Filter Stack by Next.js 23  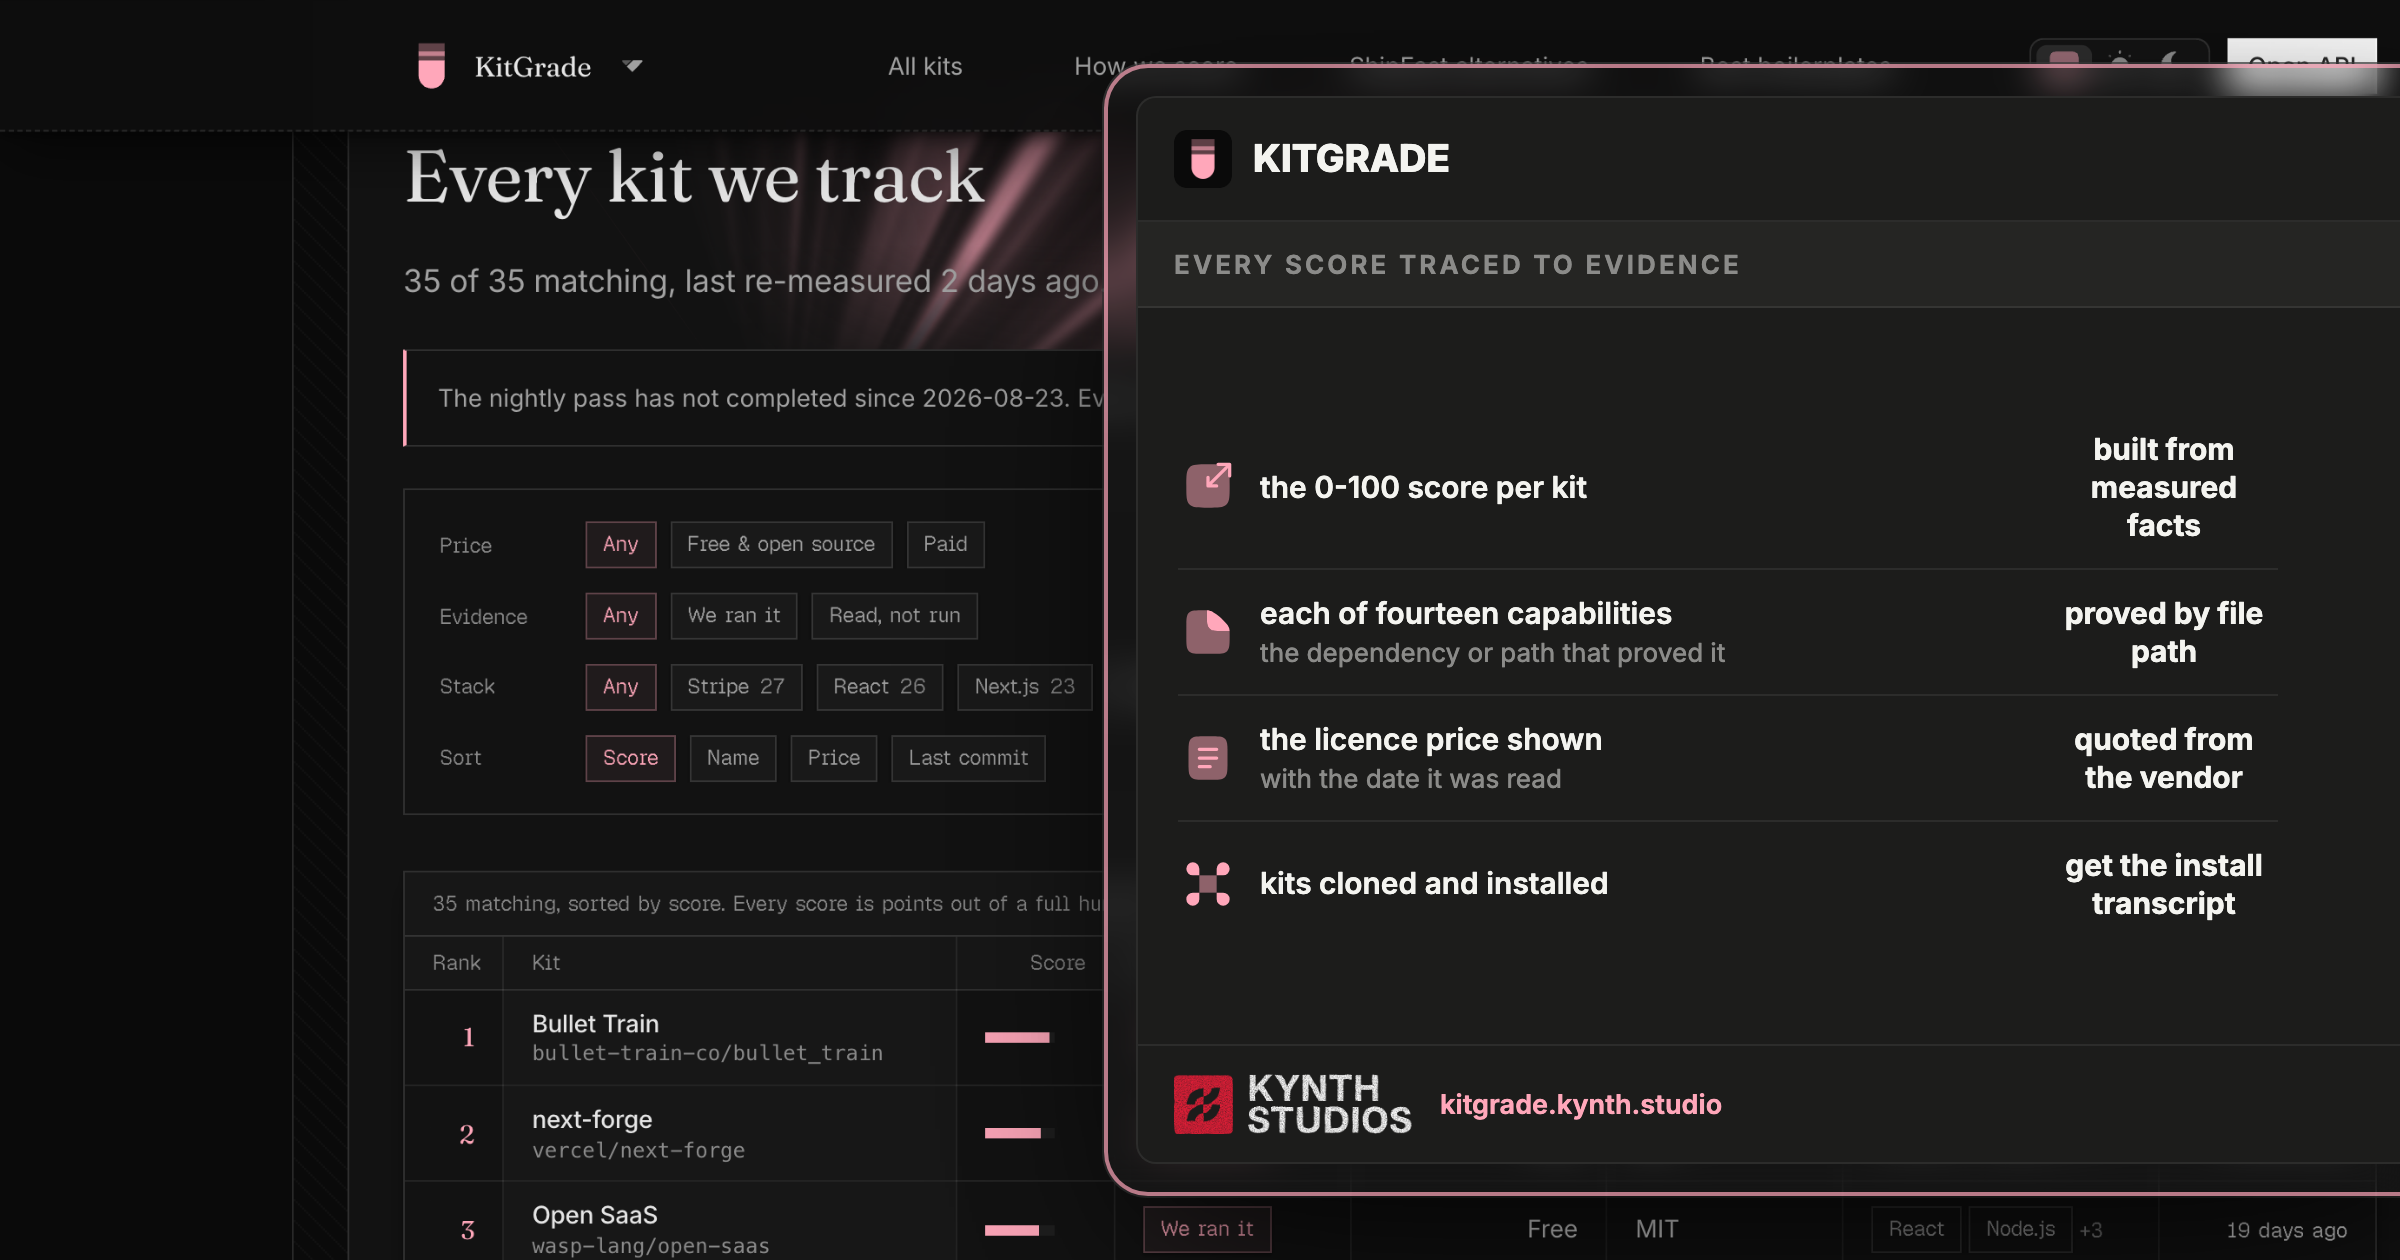1025,687
